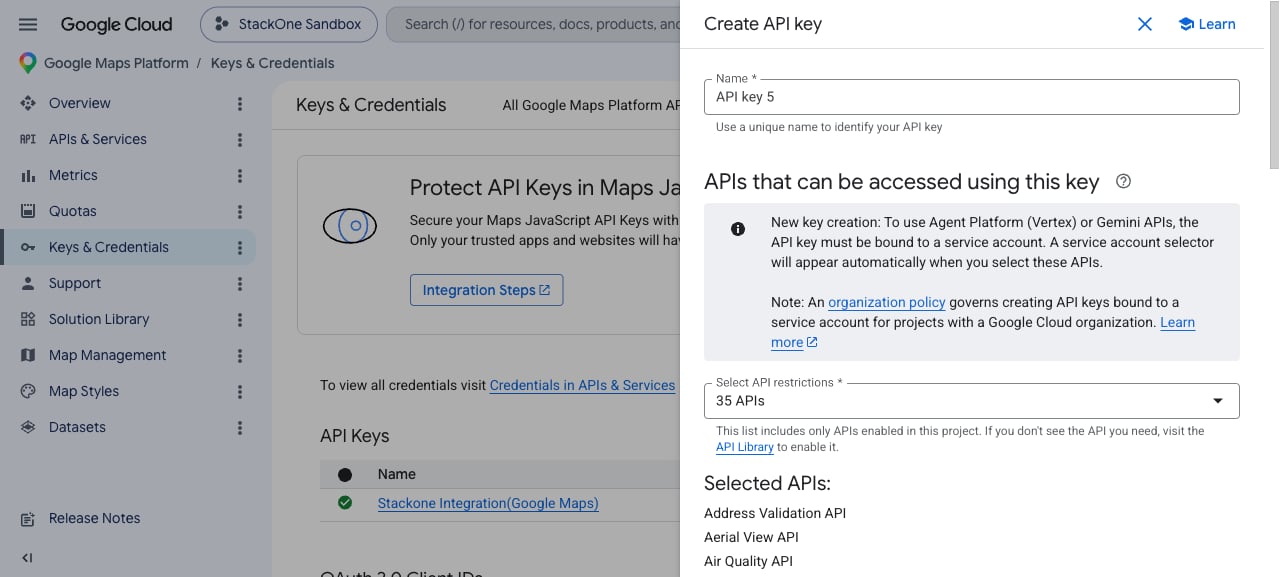Image resolution: width=1280 pixels, height=577 pixels.
Task: Open the three-dot menu next to Datasets
Action: (240, 427)
